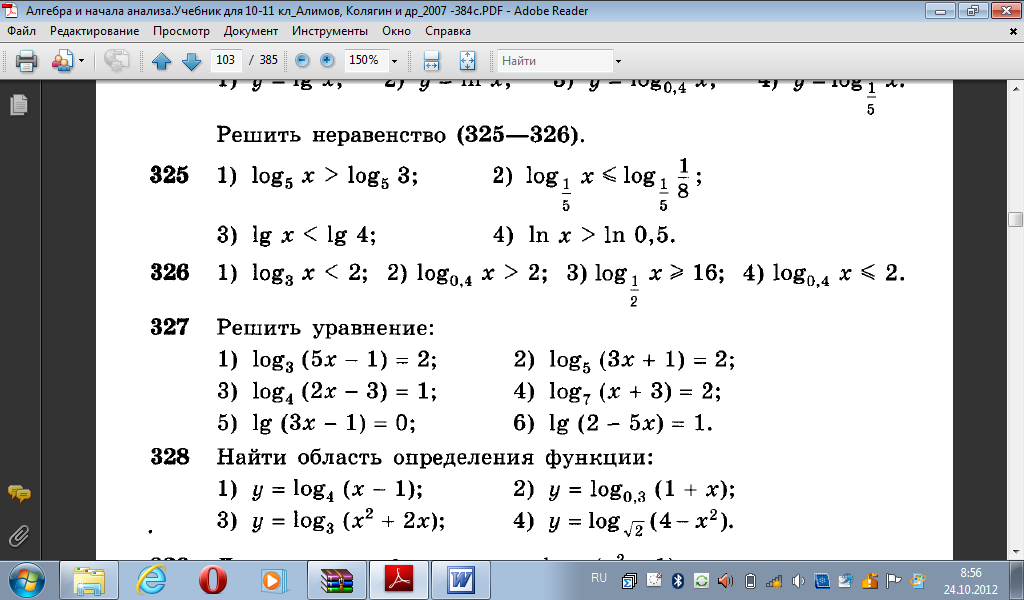The height and width of the screenshot is (600, 1024).
Task: Click the heading 'Решить уравнение:'
Action: pyautogui.click(x=325, y=327)
